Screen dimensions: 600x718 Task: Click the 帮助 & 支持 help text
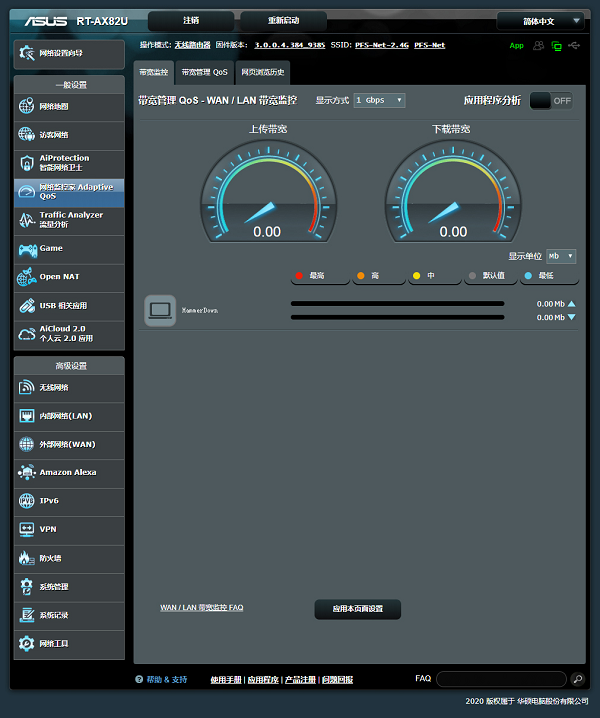coord(167,680)
